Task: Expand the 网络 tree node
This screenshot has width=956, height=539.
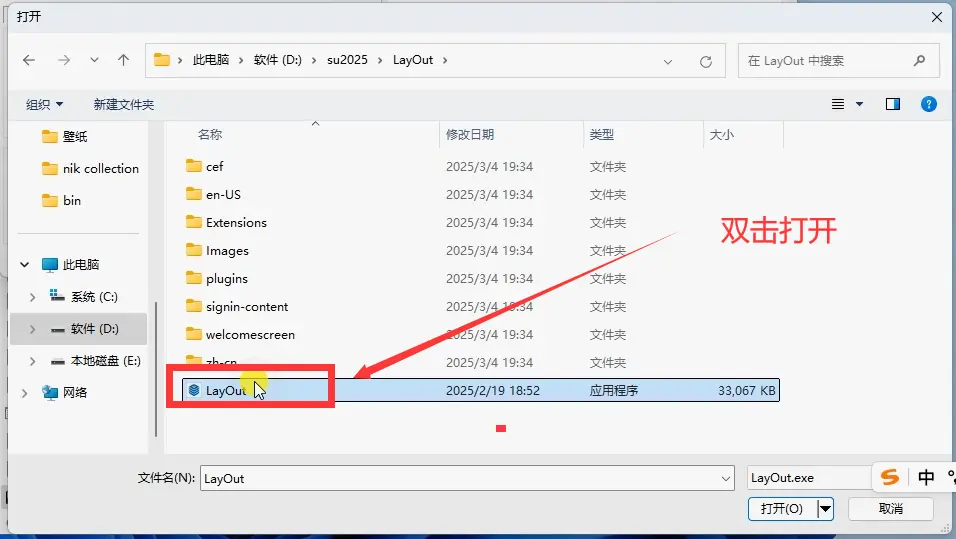Action: click(x=24, y=393)
